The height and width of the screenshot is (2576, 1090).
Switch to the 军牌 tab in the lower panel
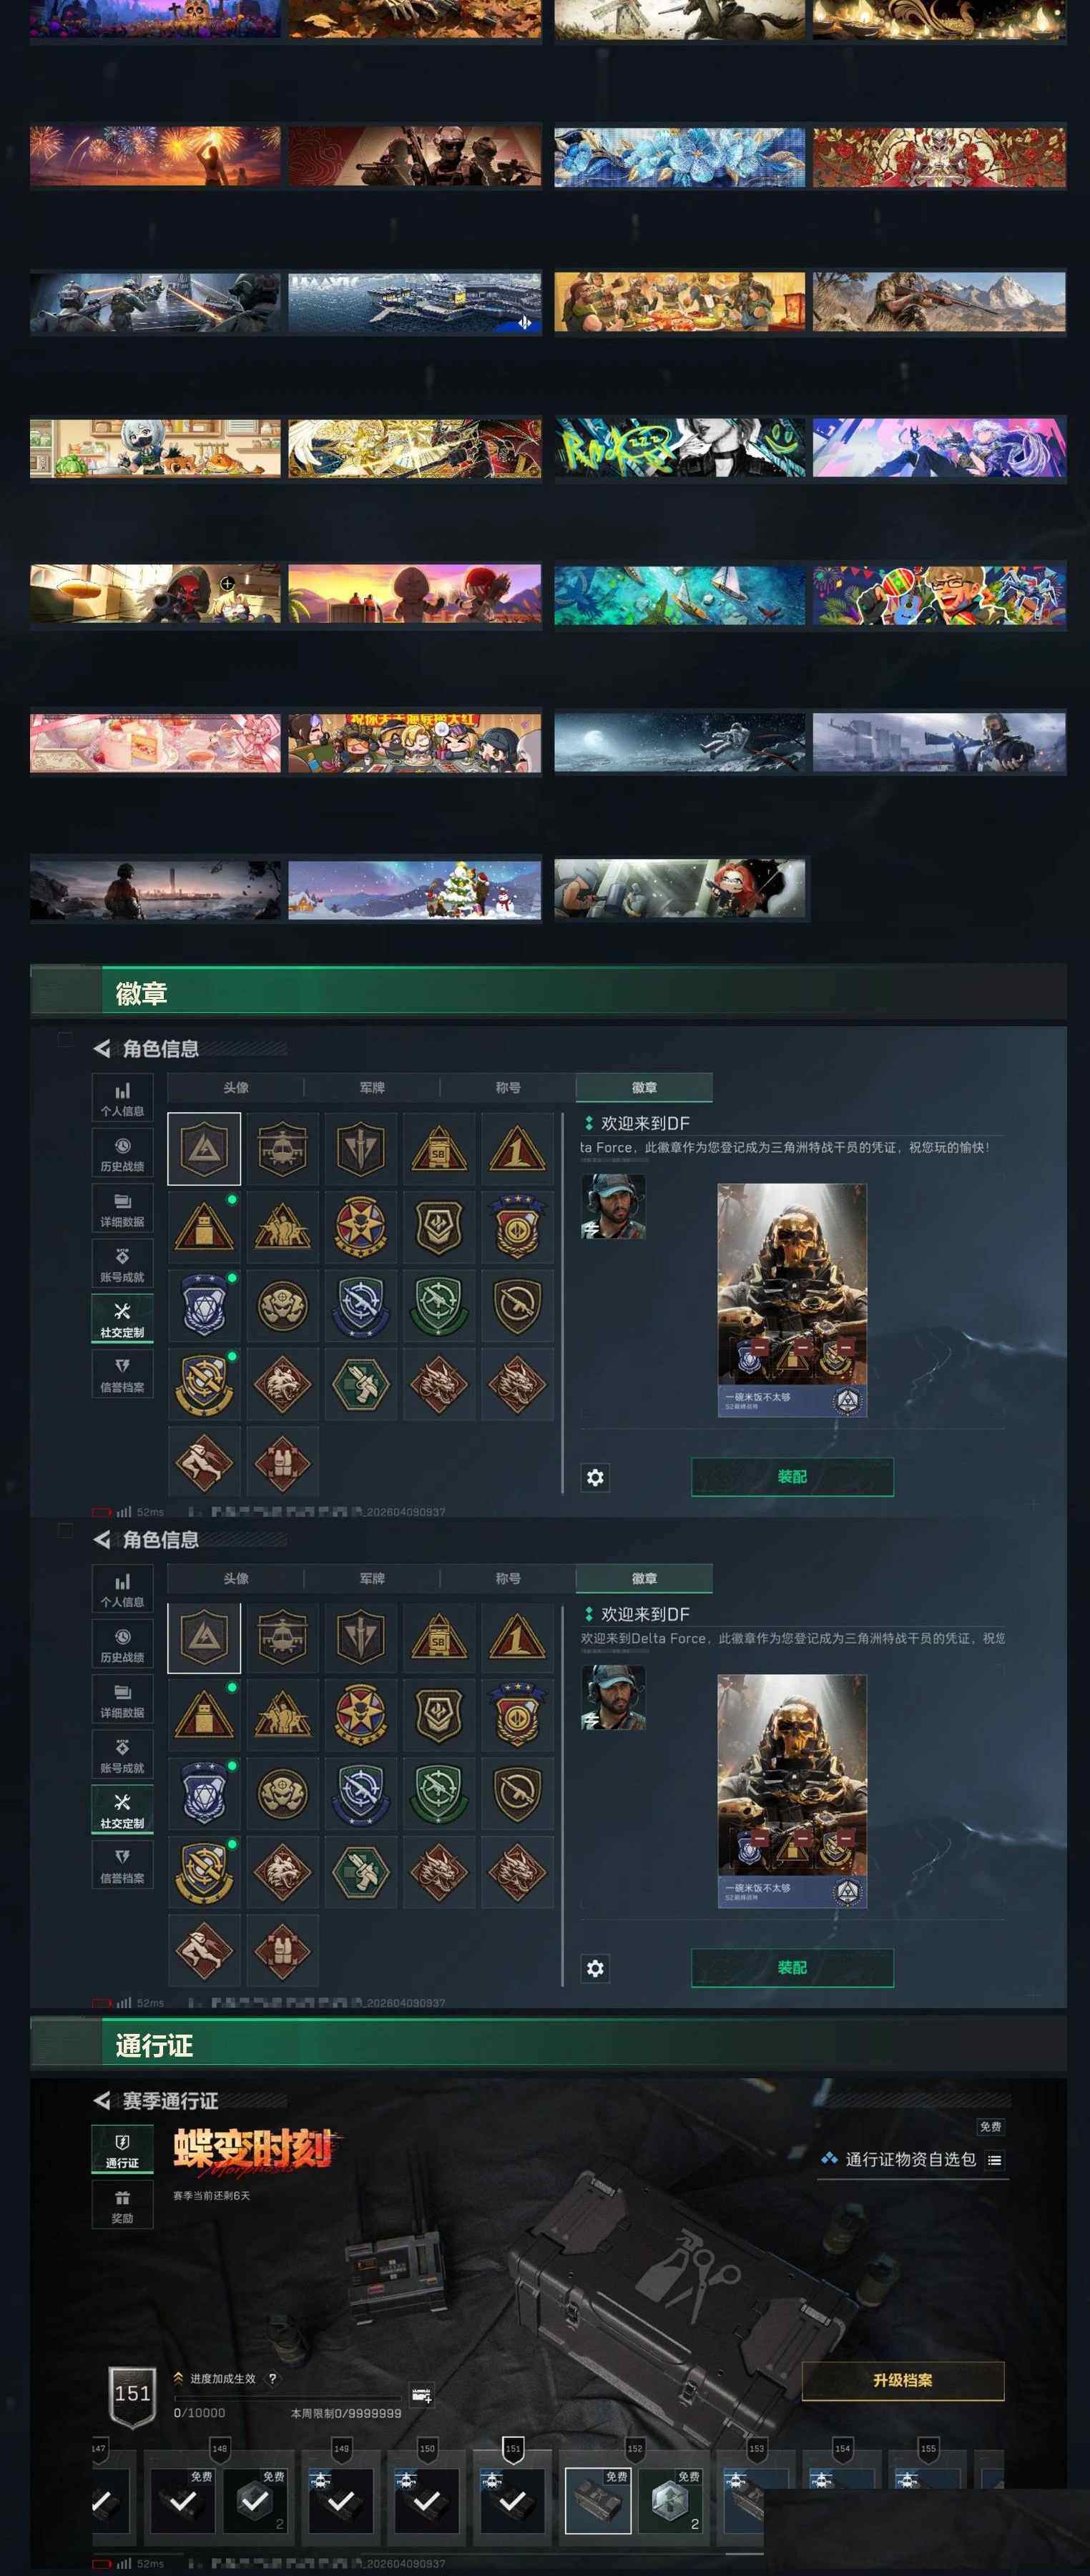tap(372, 1578)
